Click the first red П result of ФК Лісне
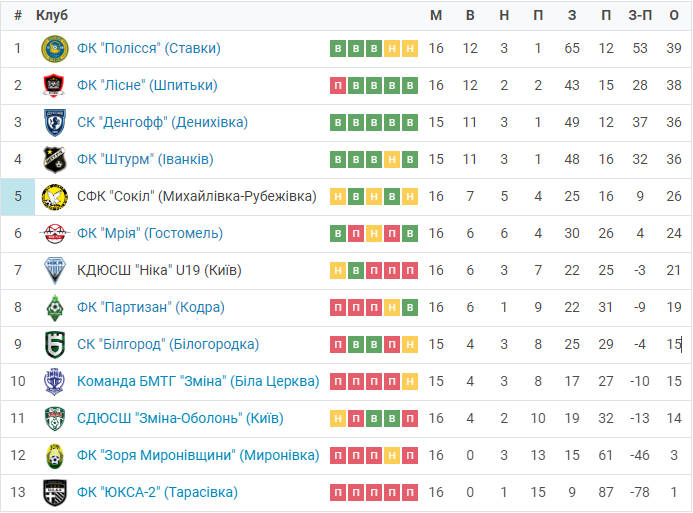The image size is (693, 513). pos(338,86)
